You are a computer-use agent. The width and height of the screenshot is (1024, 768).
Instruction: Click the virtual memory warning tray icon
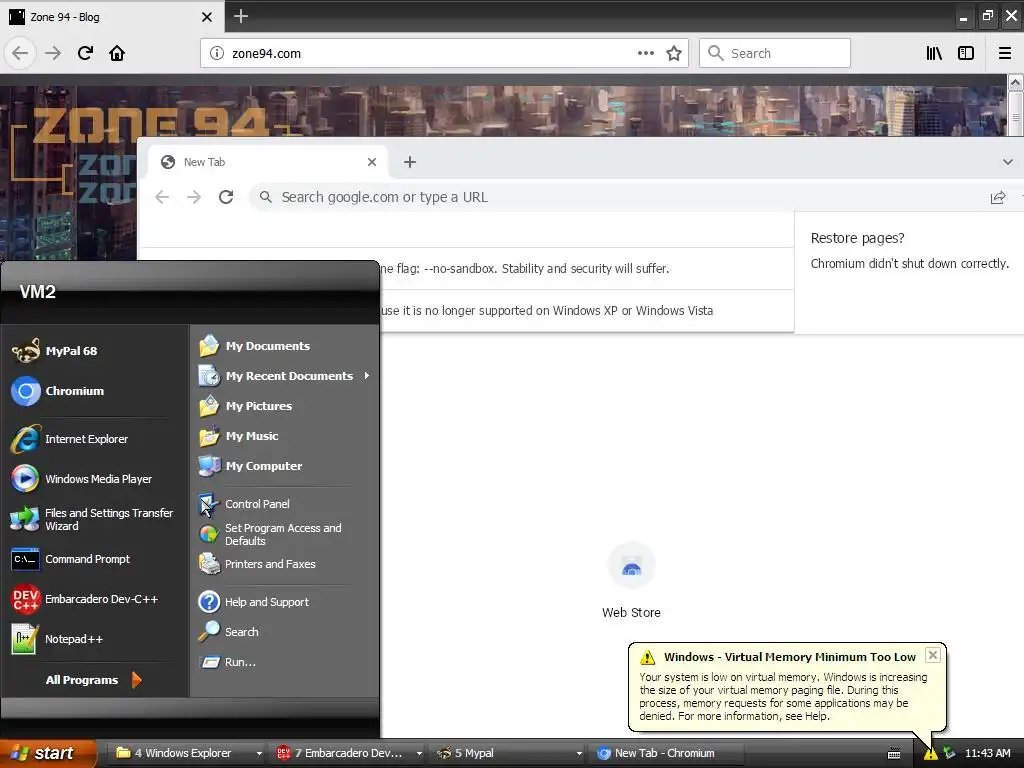pyautogui.click(x=931, y=754)
